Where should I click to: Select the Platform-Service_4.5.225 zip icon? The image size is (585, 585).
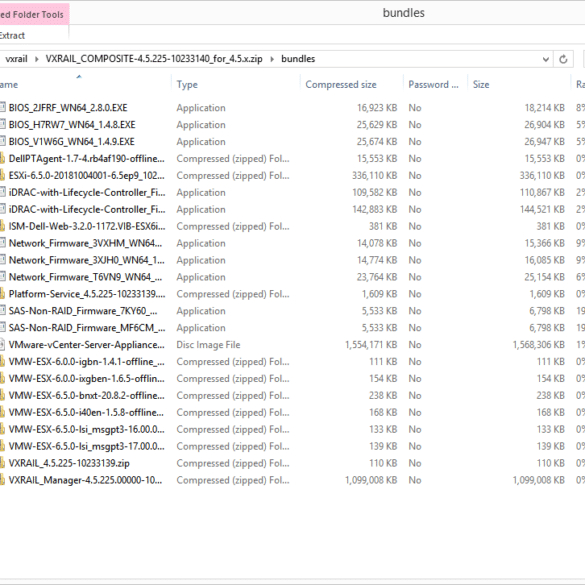coord(2,294)
